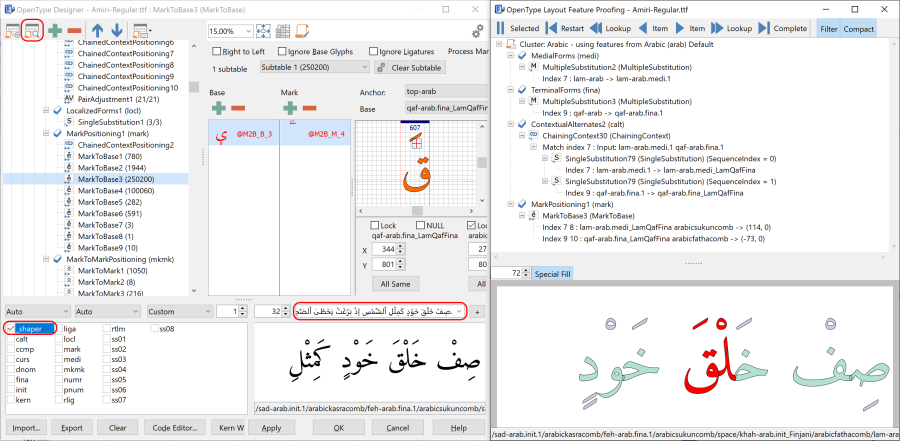Click the red-circled proofing toolbar icon
900x441 pixels.
pyautogui.click(x=32, y=30)
